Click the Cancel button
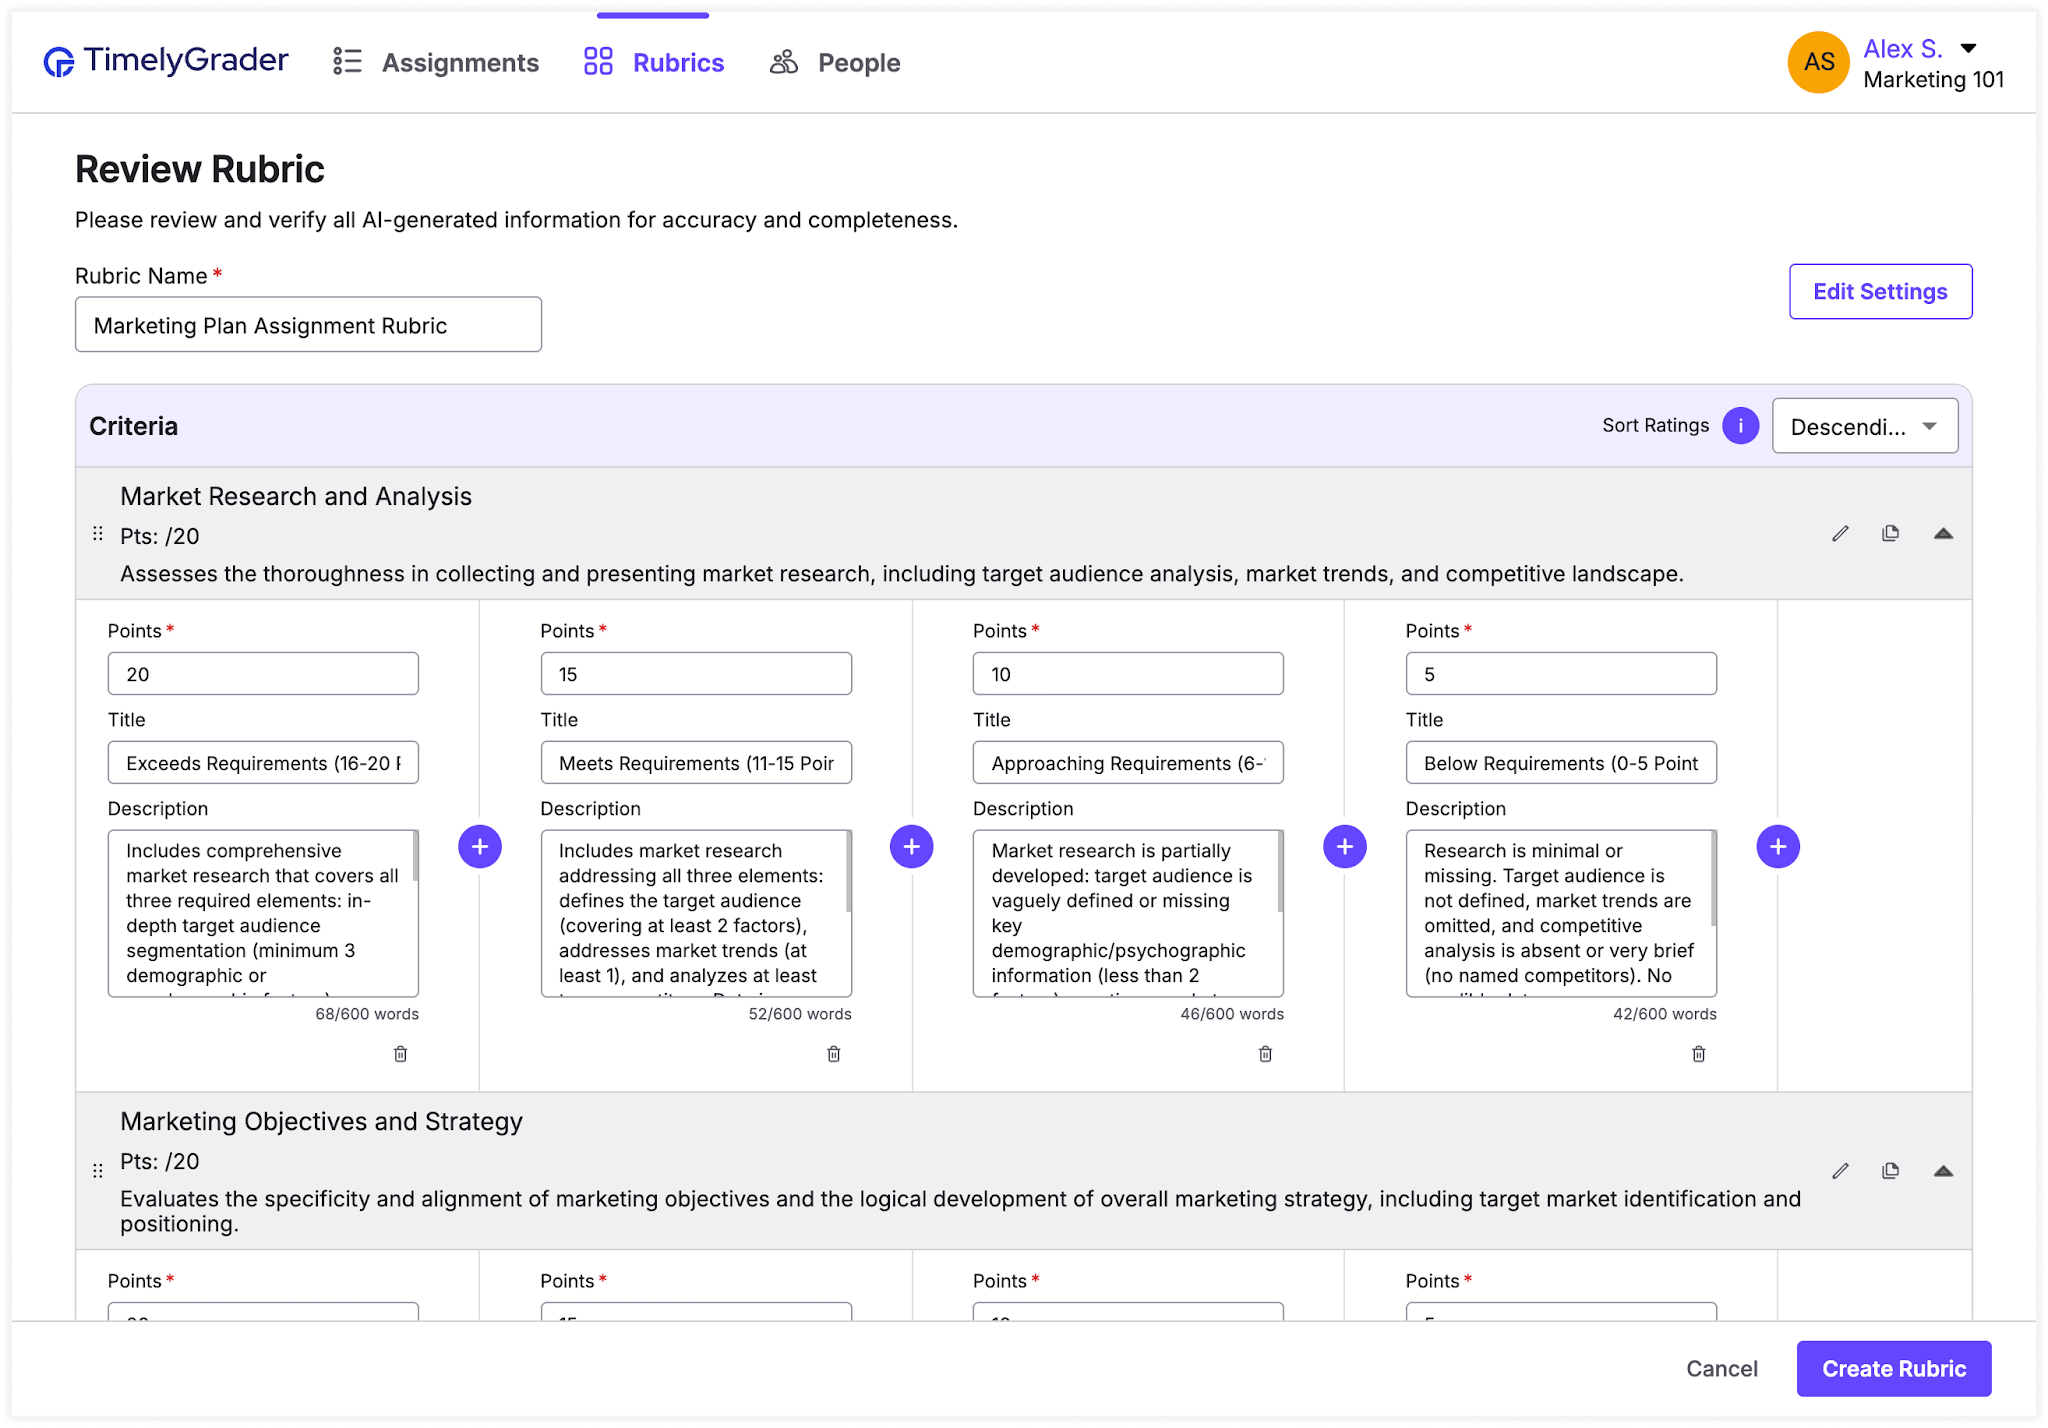The image size is (2048, 1428). (1722, 1369)
